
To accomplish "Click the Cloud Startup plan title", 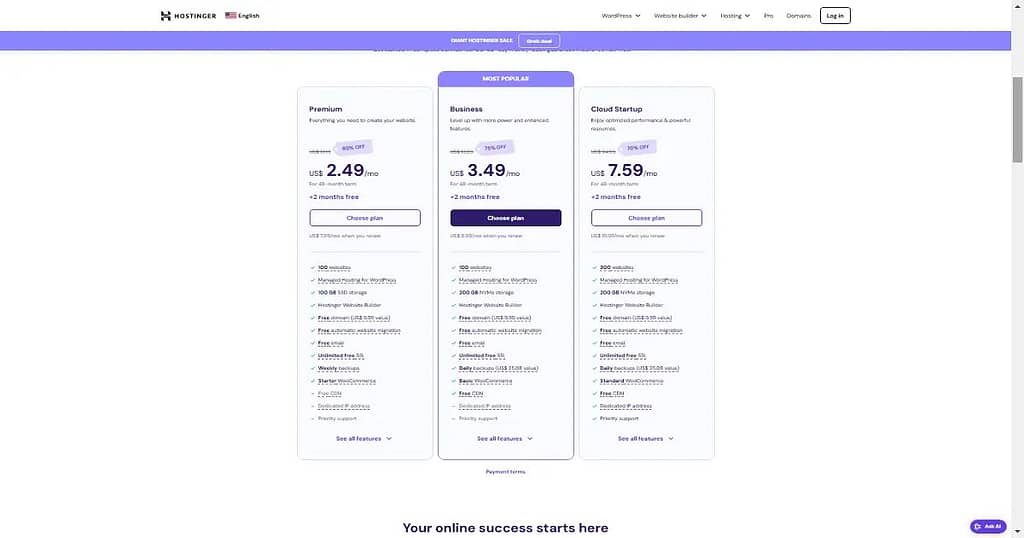I will coord(616,109).
